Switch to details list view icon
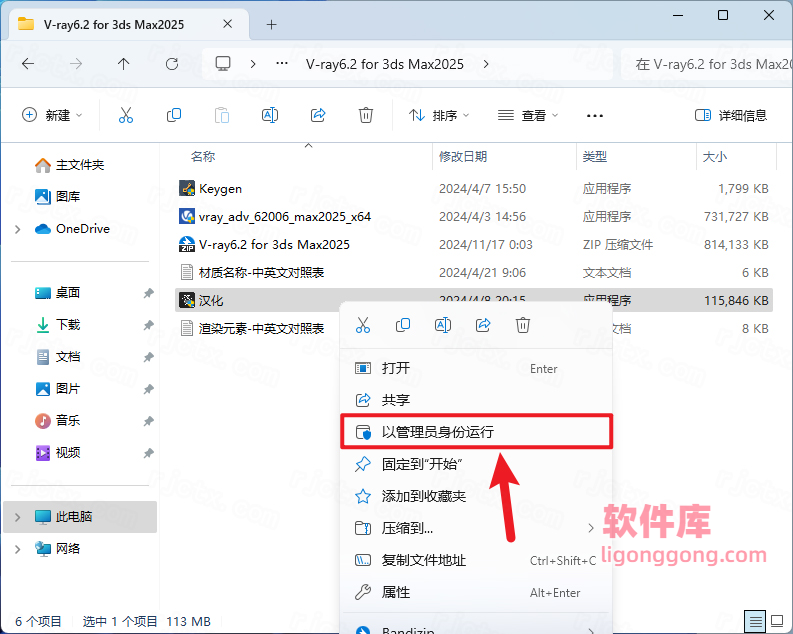 point(756,621)
